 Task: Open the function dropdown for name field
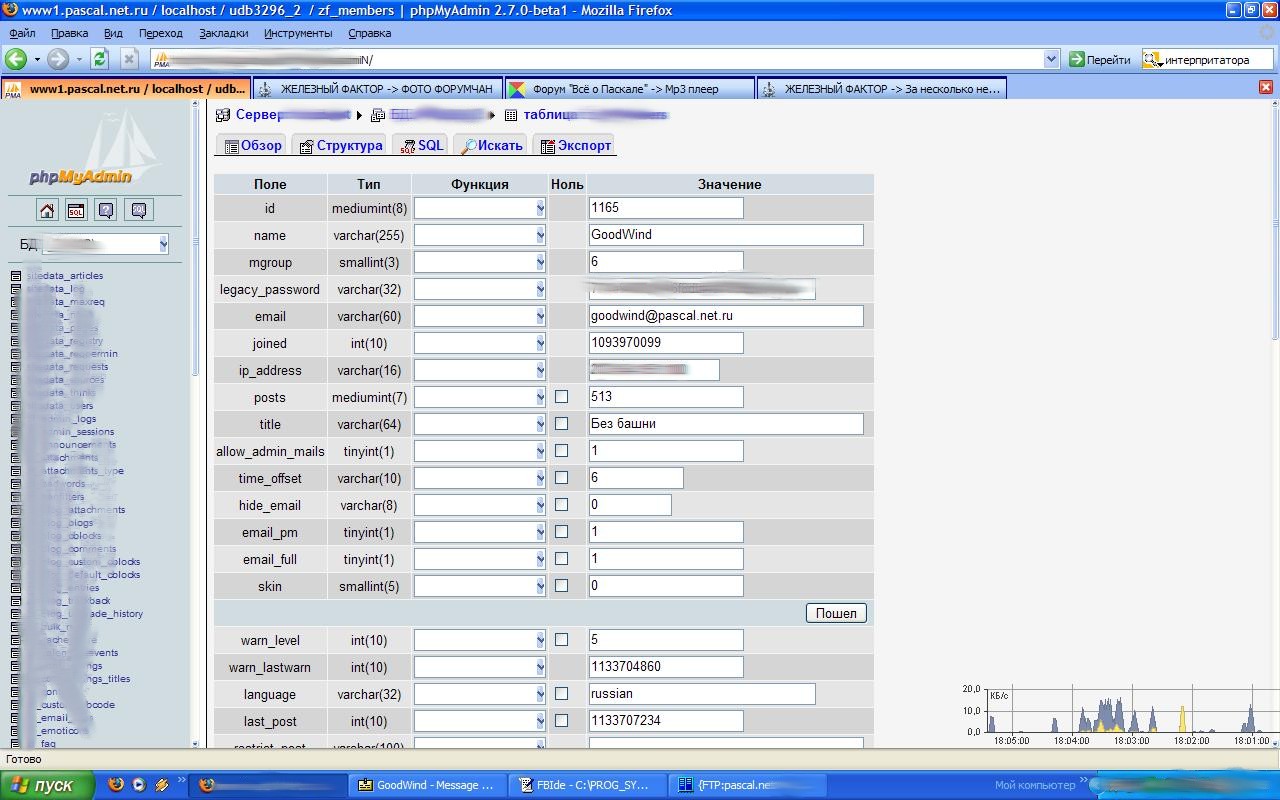[479, 235]
